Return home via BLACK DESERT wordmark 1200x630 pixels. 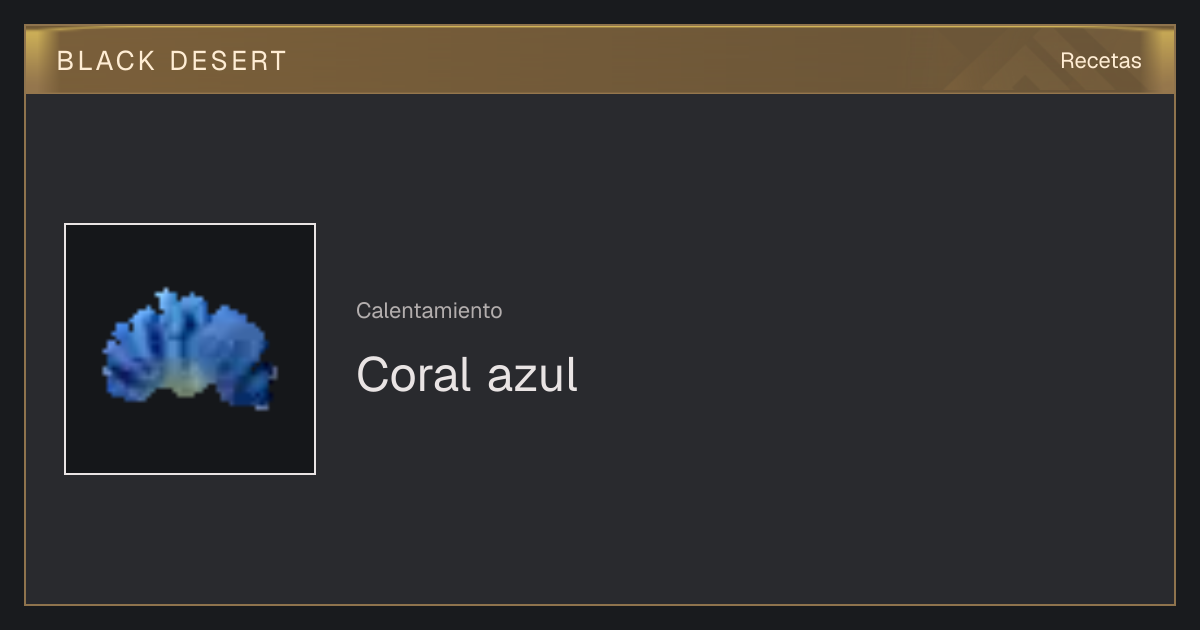(172, 61)
